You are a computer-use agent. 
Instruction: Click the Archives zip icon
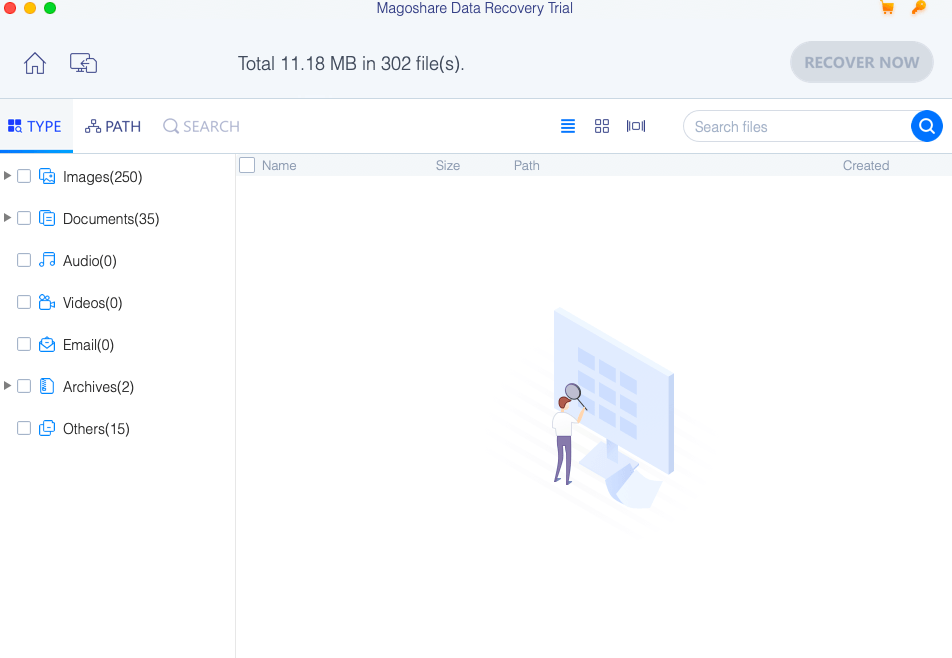point(47,387)
